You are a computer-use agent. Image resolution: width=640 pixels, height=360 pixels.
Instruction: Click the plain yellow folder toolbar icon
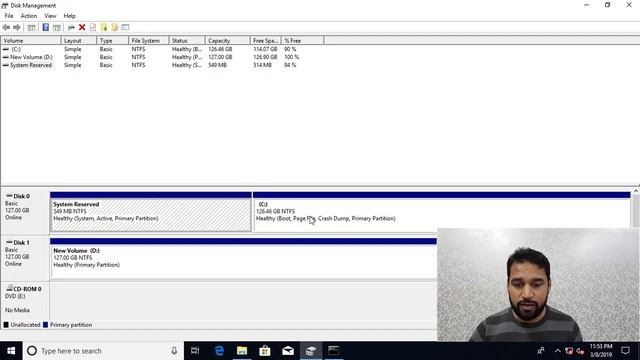(115, 27)
